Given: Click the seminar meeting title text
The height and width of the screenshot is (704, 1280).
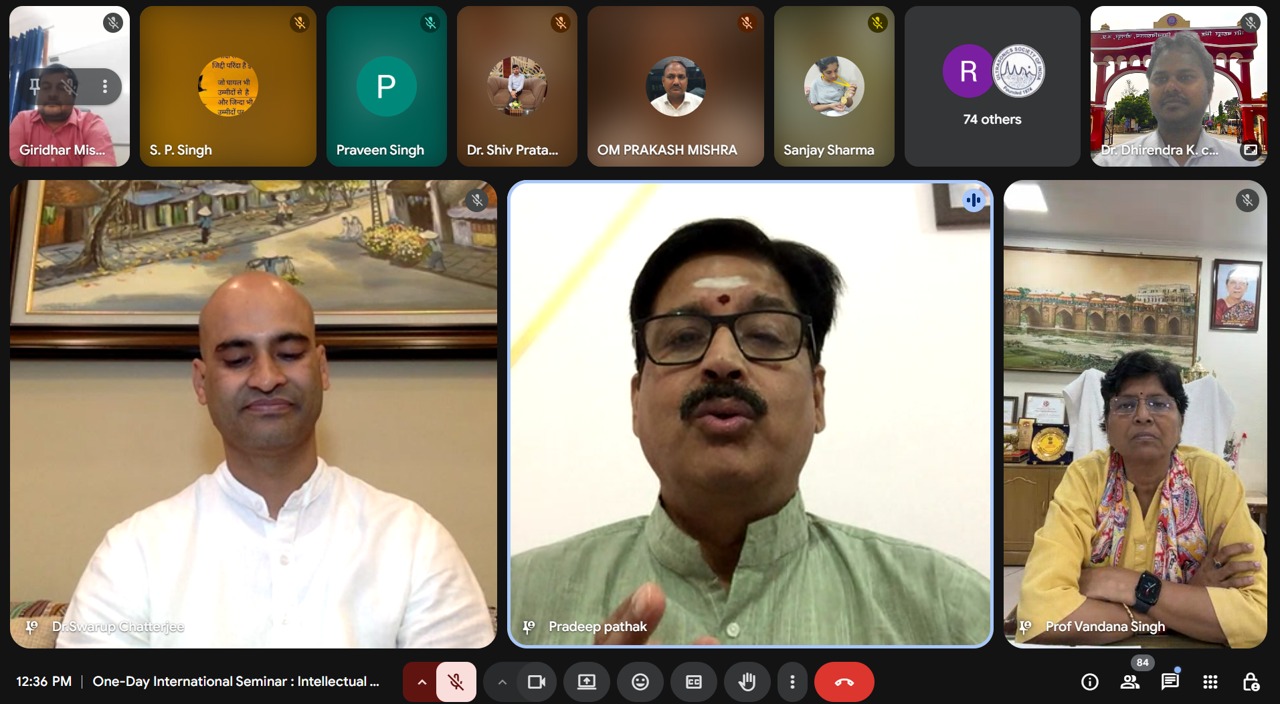Looking at the screenshot, I should 236,682.
